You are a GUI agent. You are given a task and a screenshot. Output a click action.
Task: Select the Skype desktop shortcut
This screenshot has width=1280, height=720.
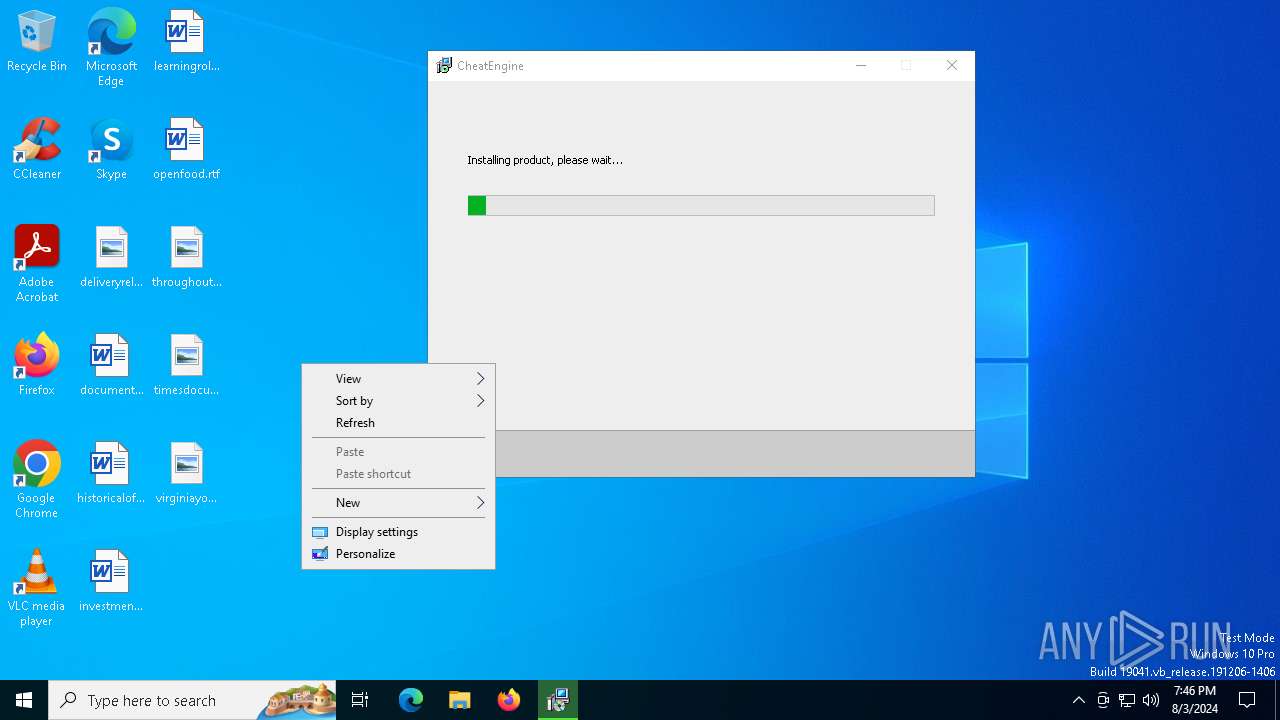(x=111, y=150)
